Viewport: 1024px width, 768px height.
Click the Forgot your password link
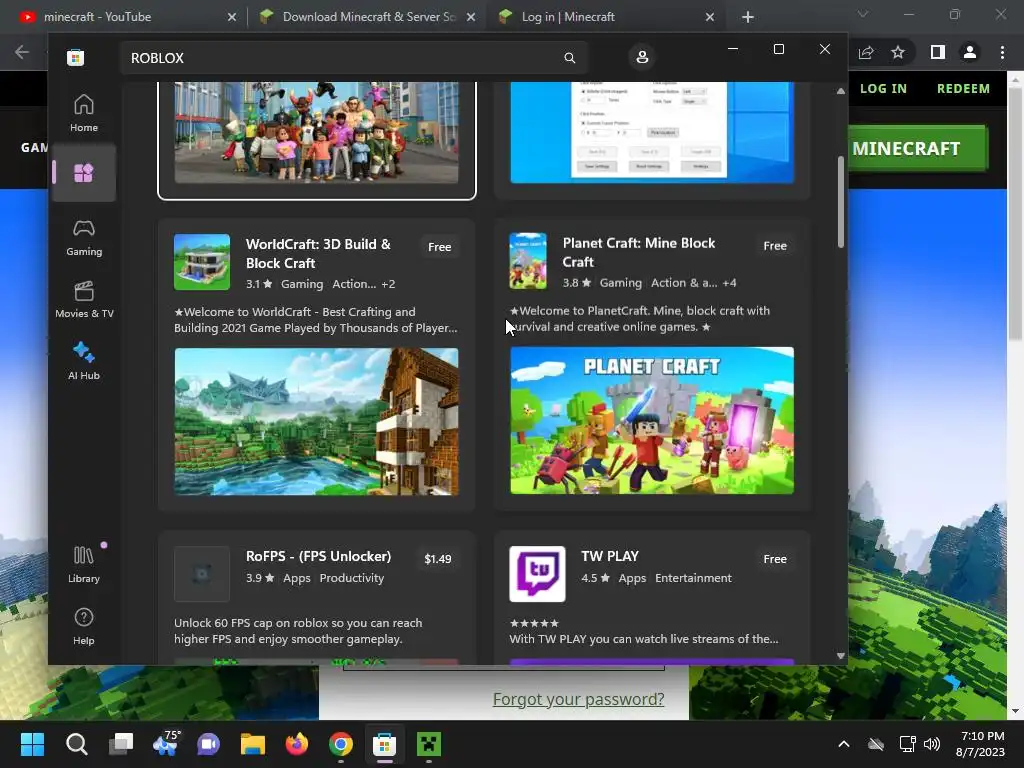[x=578, y=699]
